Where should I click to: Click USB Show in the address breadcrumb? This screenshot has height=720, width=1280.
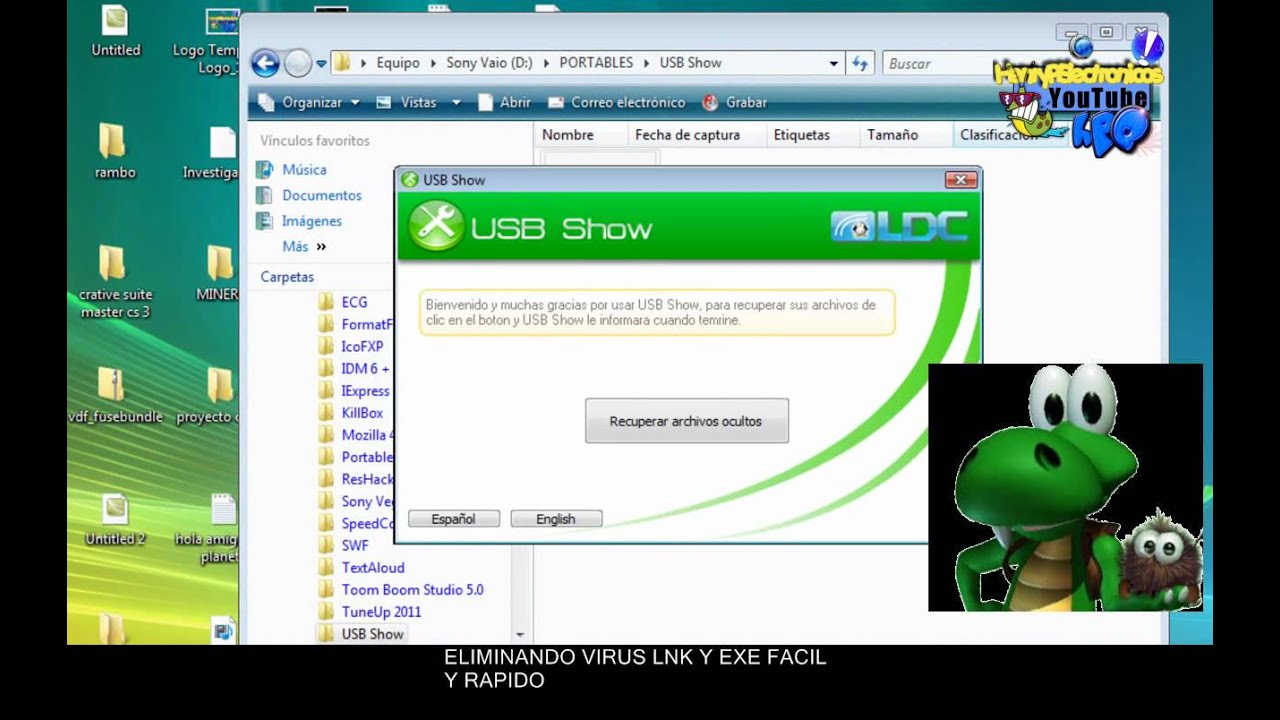coord(690,63)
